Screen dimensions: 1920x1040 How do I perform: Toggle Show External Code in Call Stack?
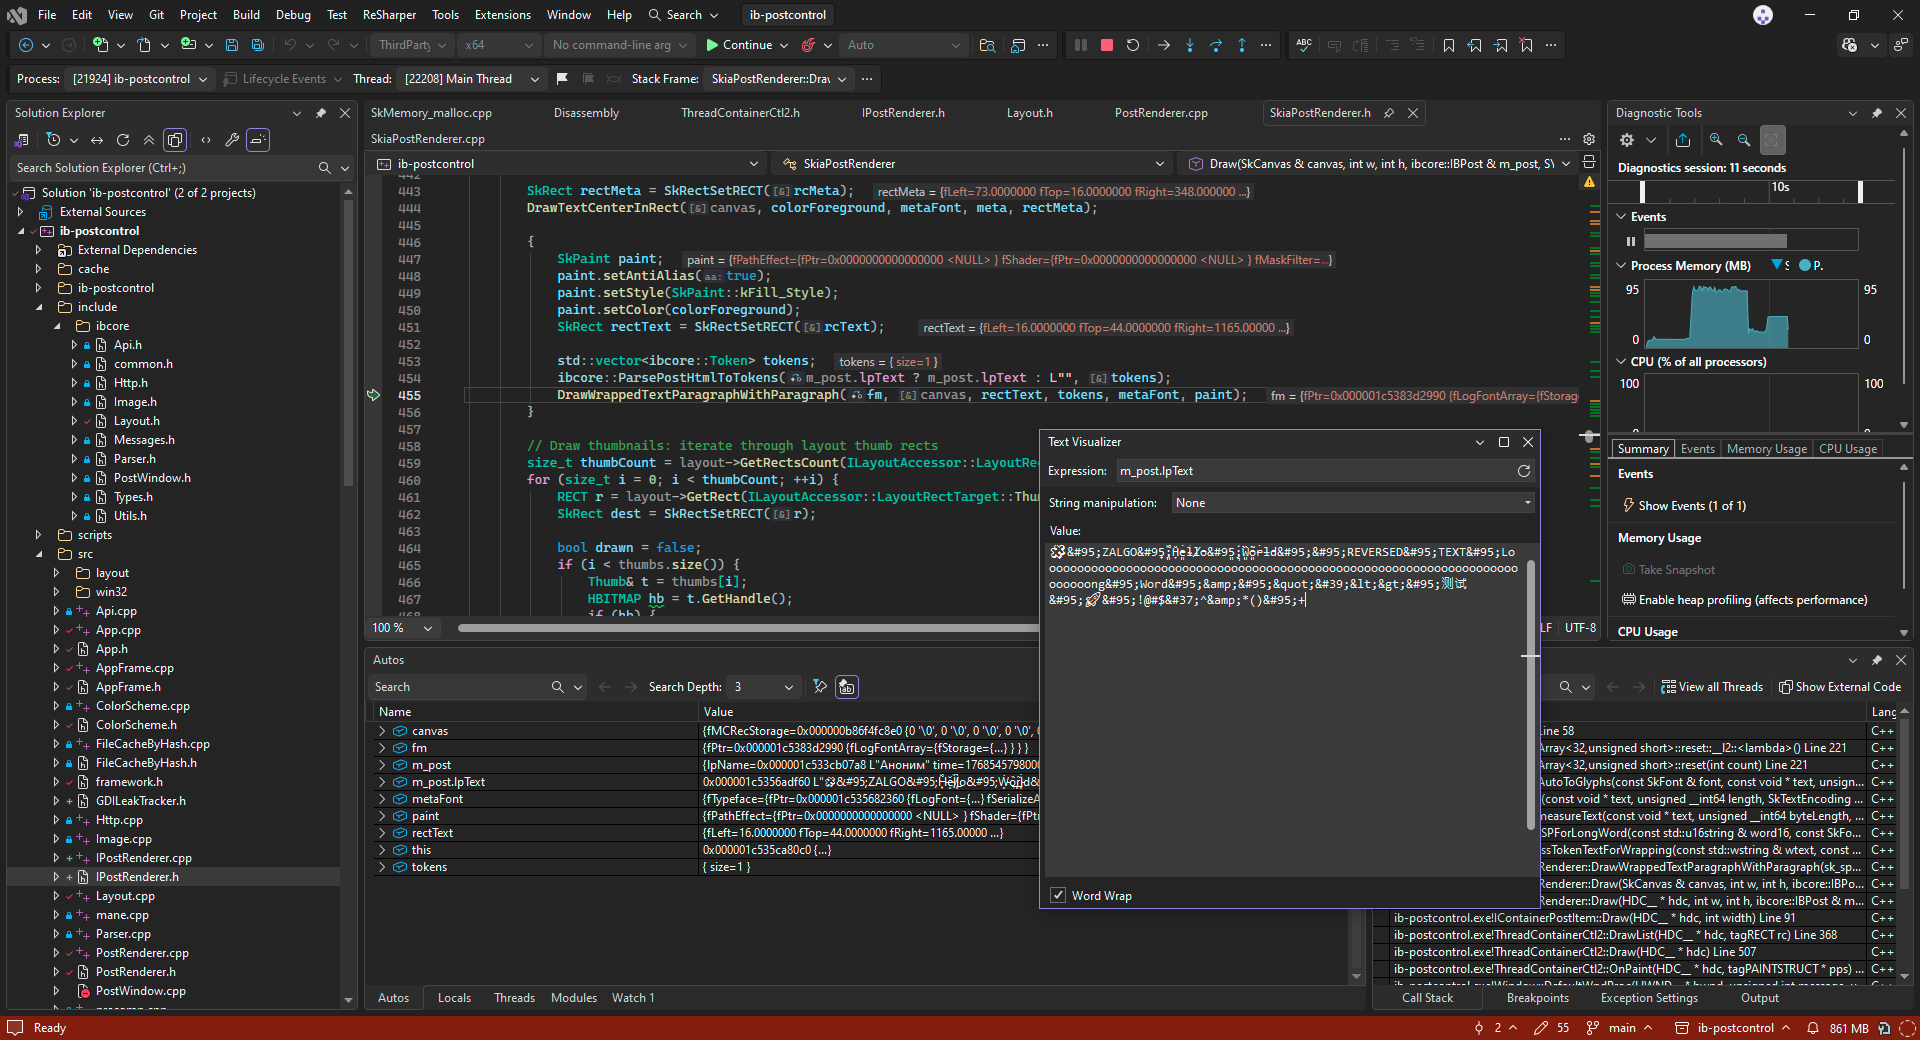click(1840, 687)
